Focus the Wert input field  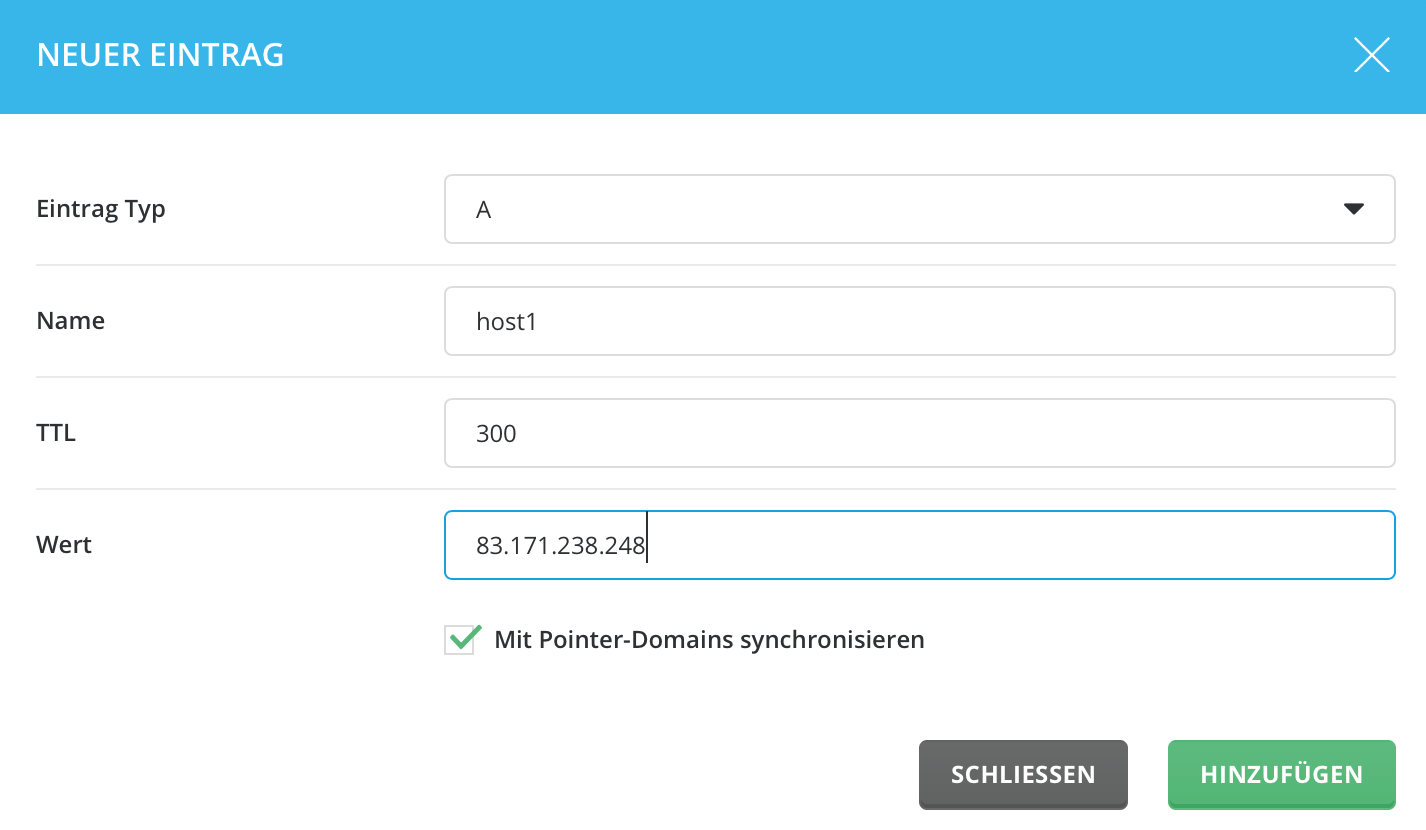(x=919, y=545)
